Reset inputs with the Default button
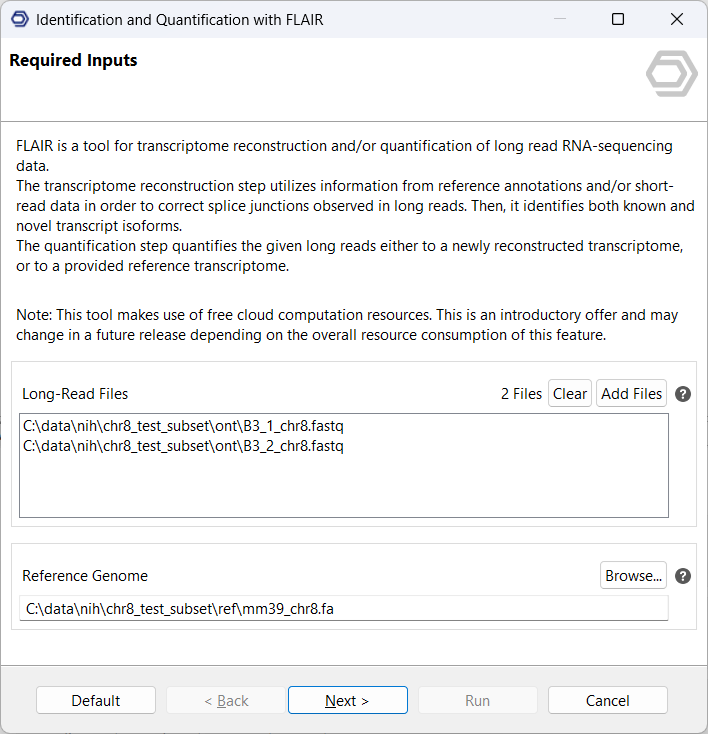This screenshot has height=734, width=708. (96, 700)
